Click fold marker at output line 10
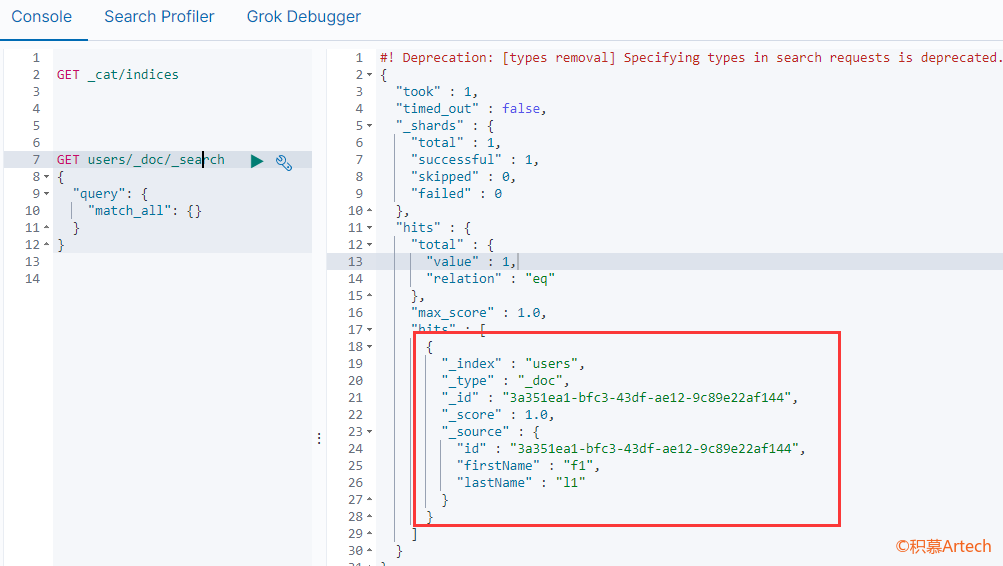Viewport: 1003px width, 566px height. pyautogui.click(x=370, y=210)
